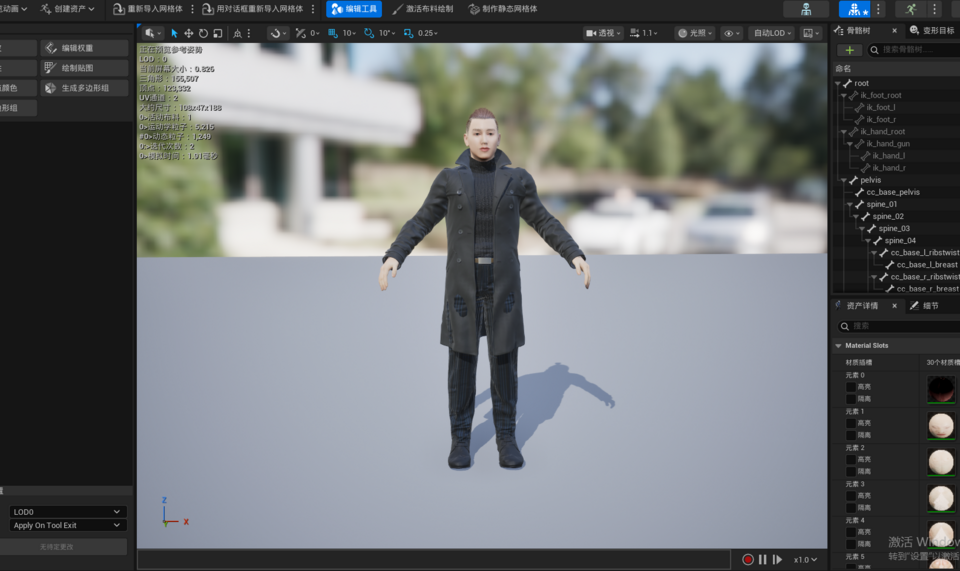Select the scale tool in viewport toolbar
Viewport: 960px width, 571px height.
click(x=218, y=33)
